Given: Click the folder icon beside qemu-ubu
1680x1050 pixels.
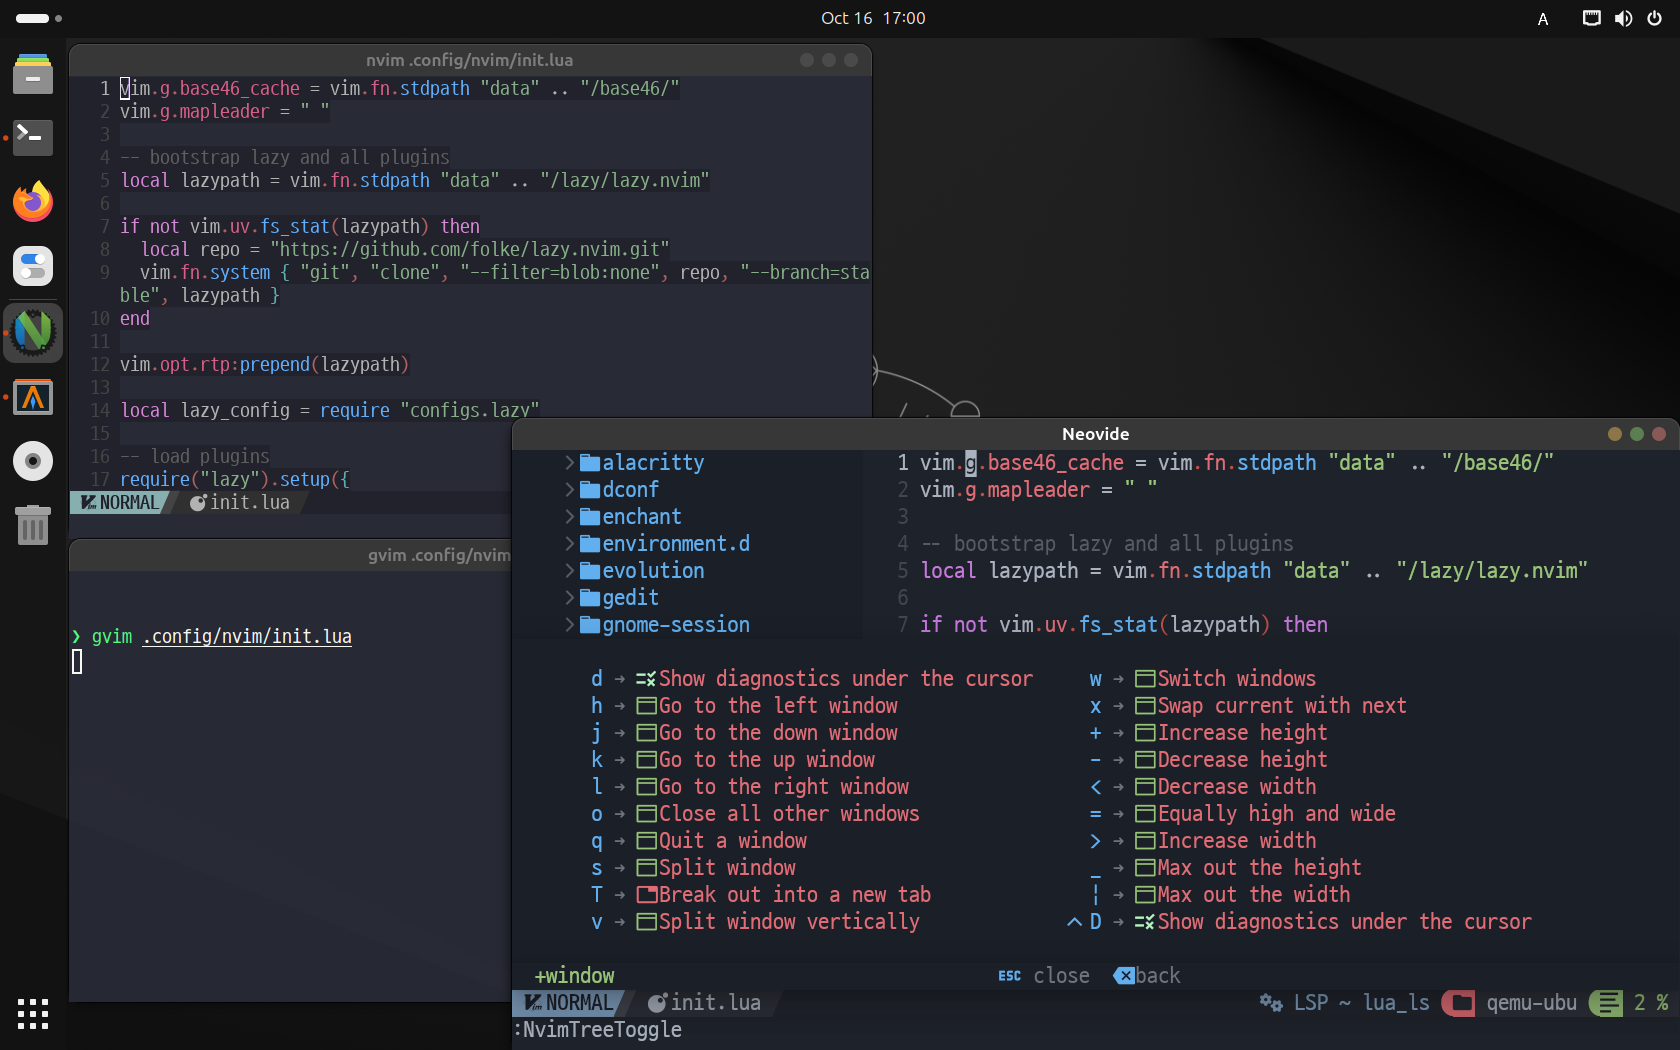Looking at the screenshot, I should click(x=1460, y=1003).
